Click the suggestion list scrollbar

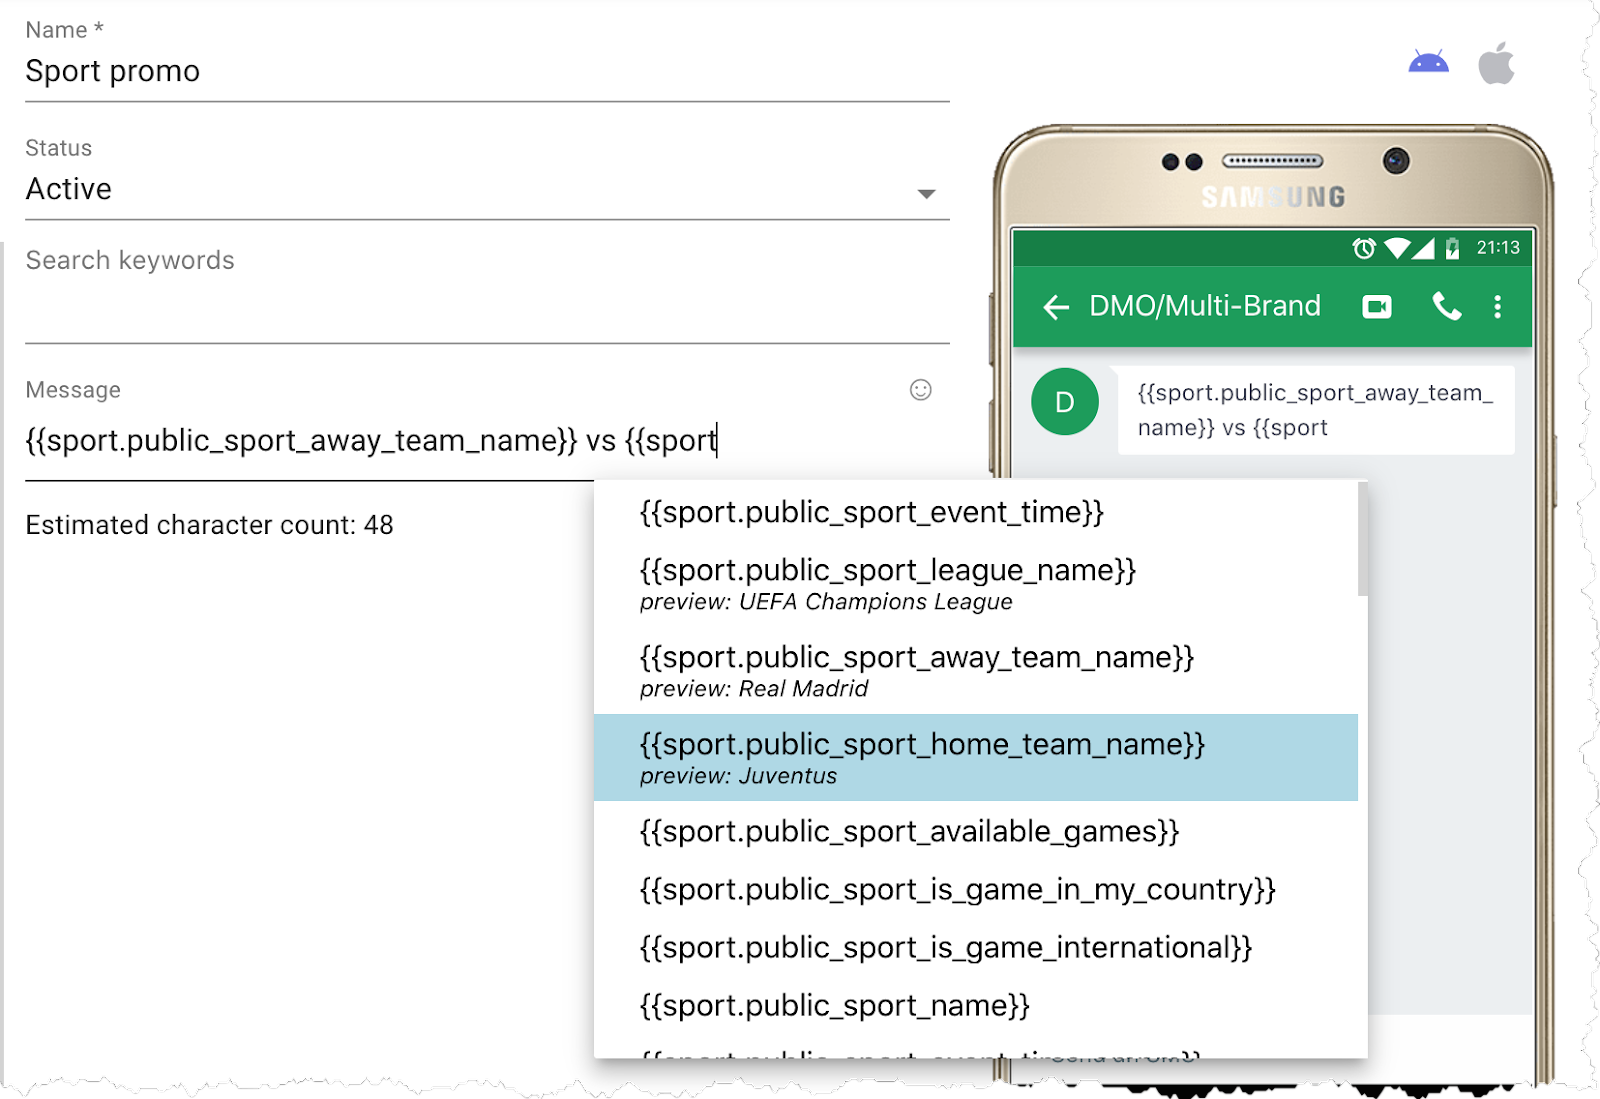[1362, 540]
